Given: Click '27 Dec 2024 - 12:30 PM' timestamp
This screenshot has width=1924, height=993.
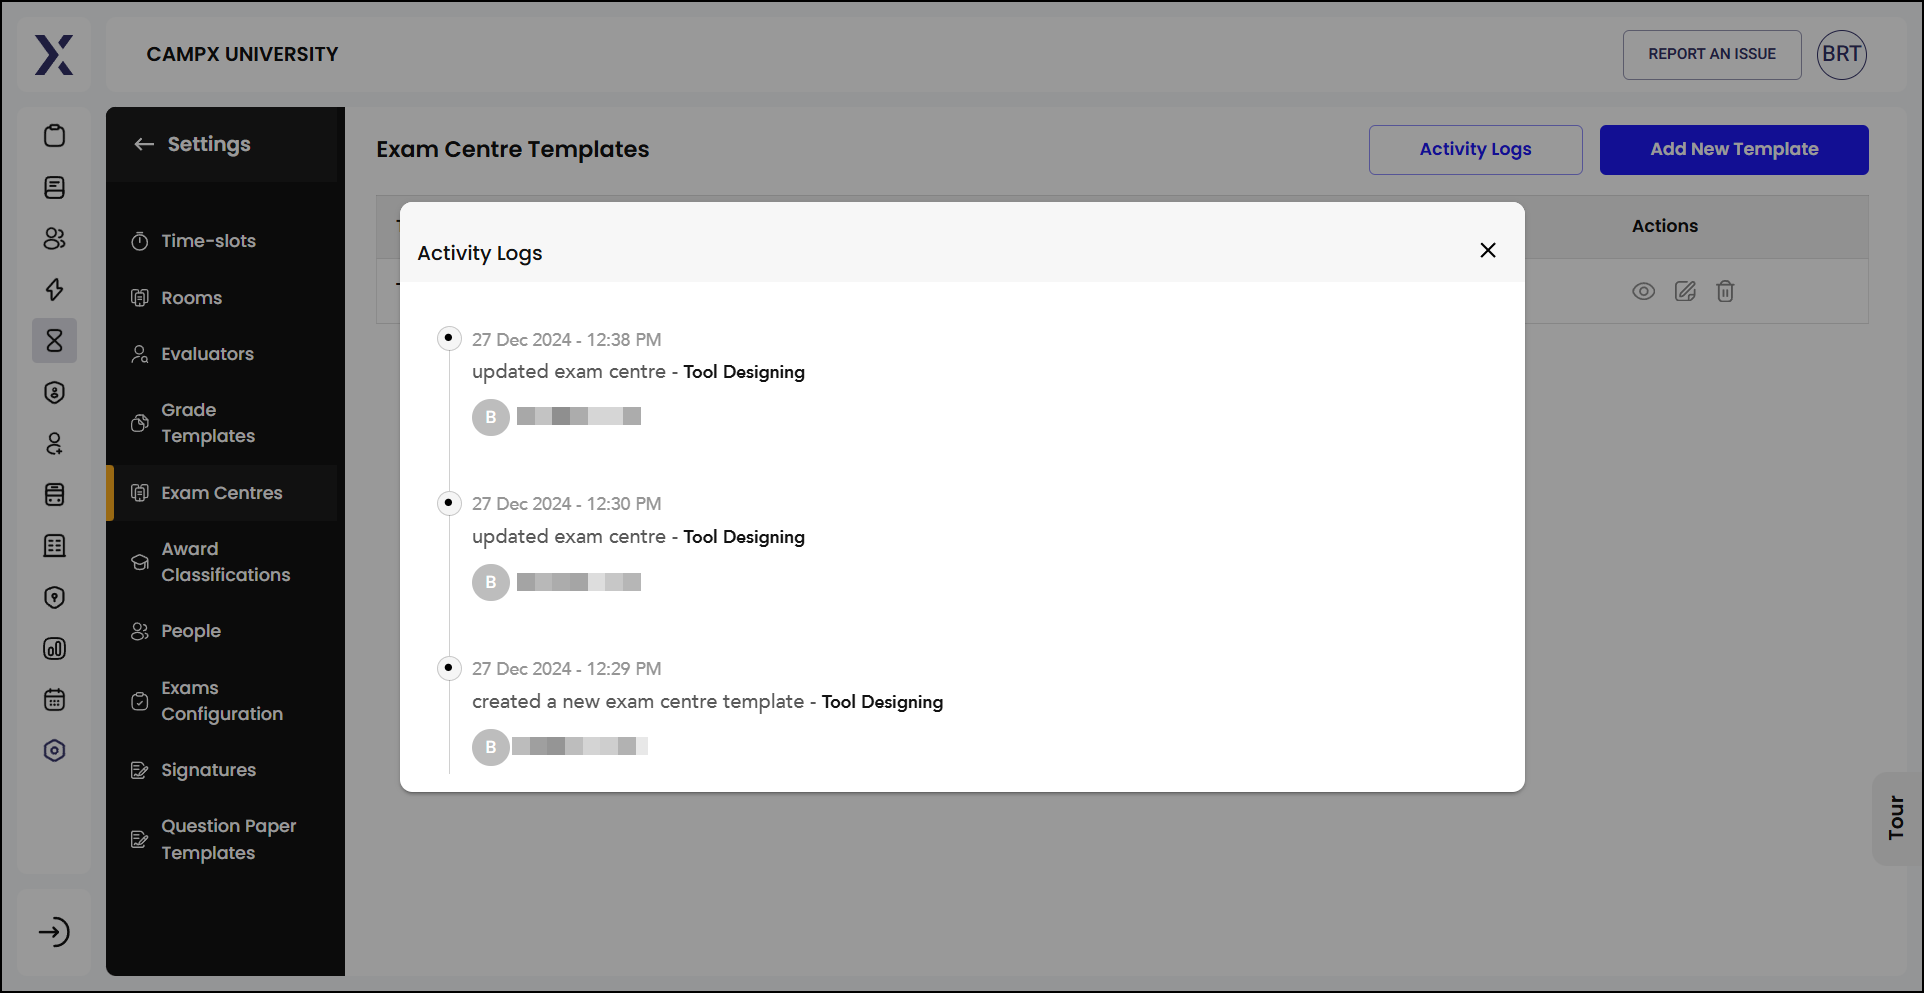Looking at the screenshot, I should tap(566, 504).
